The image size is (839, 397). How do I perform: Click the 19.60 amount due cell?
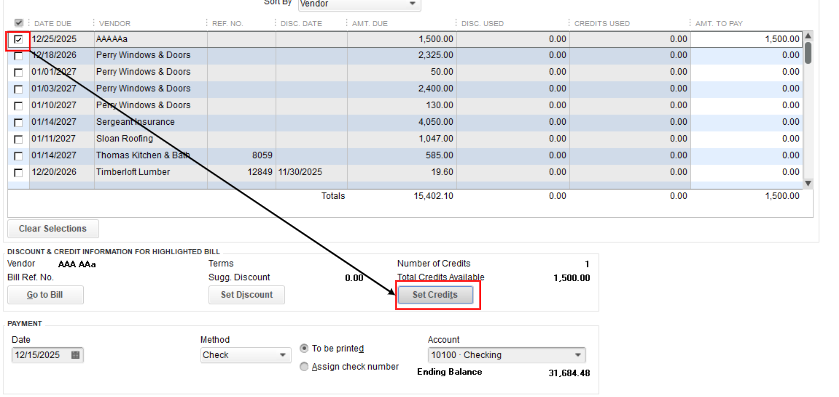[x=444, y=172]
